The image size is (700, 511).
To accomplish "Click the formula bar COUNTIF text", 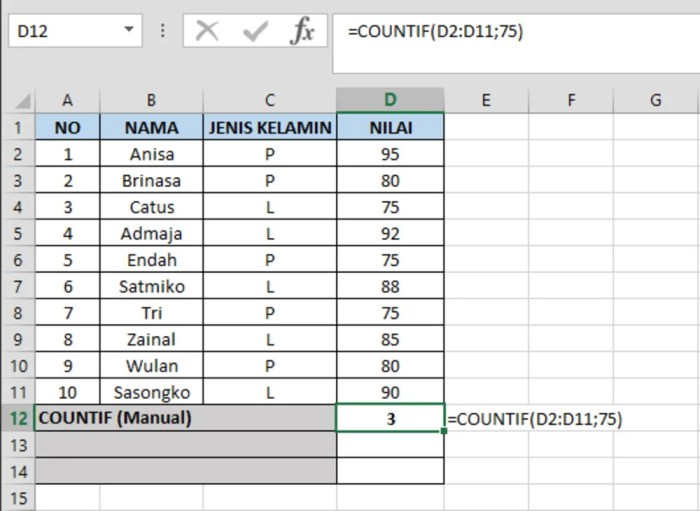I will (435, 31).
